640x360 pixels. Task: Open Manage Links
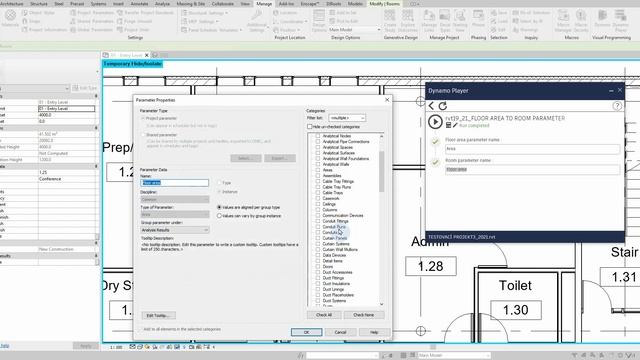(x=429, y=21)
